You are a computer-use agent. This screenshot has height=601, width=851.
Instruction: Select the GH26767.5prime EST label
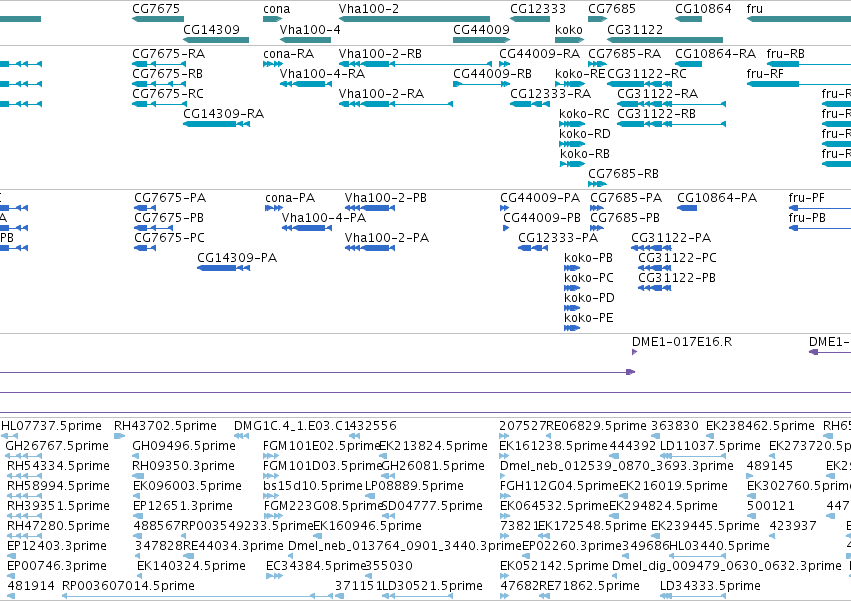[x=57, y=446]
